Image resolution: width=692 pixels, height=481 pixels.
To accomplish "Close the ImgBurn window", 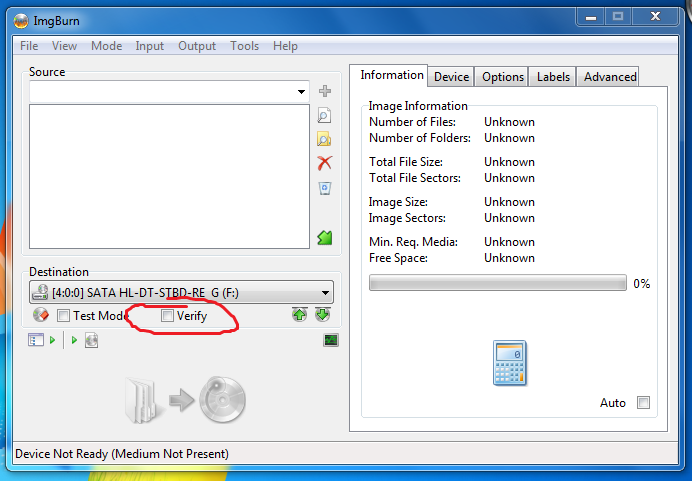I will 655,17.
